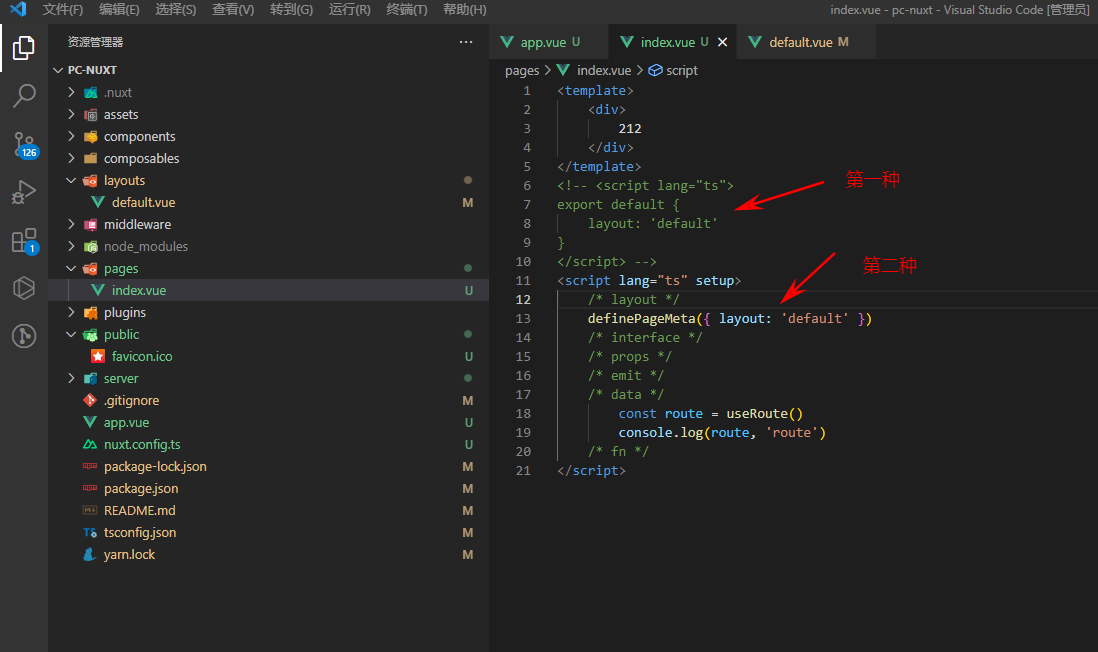
Task: Click the yarn.lock file icon
Action: point(90,555)
